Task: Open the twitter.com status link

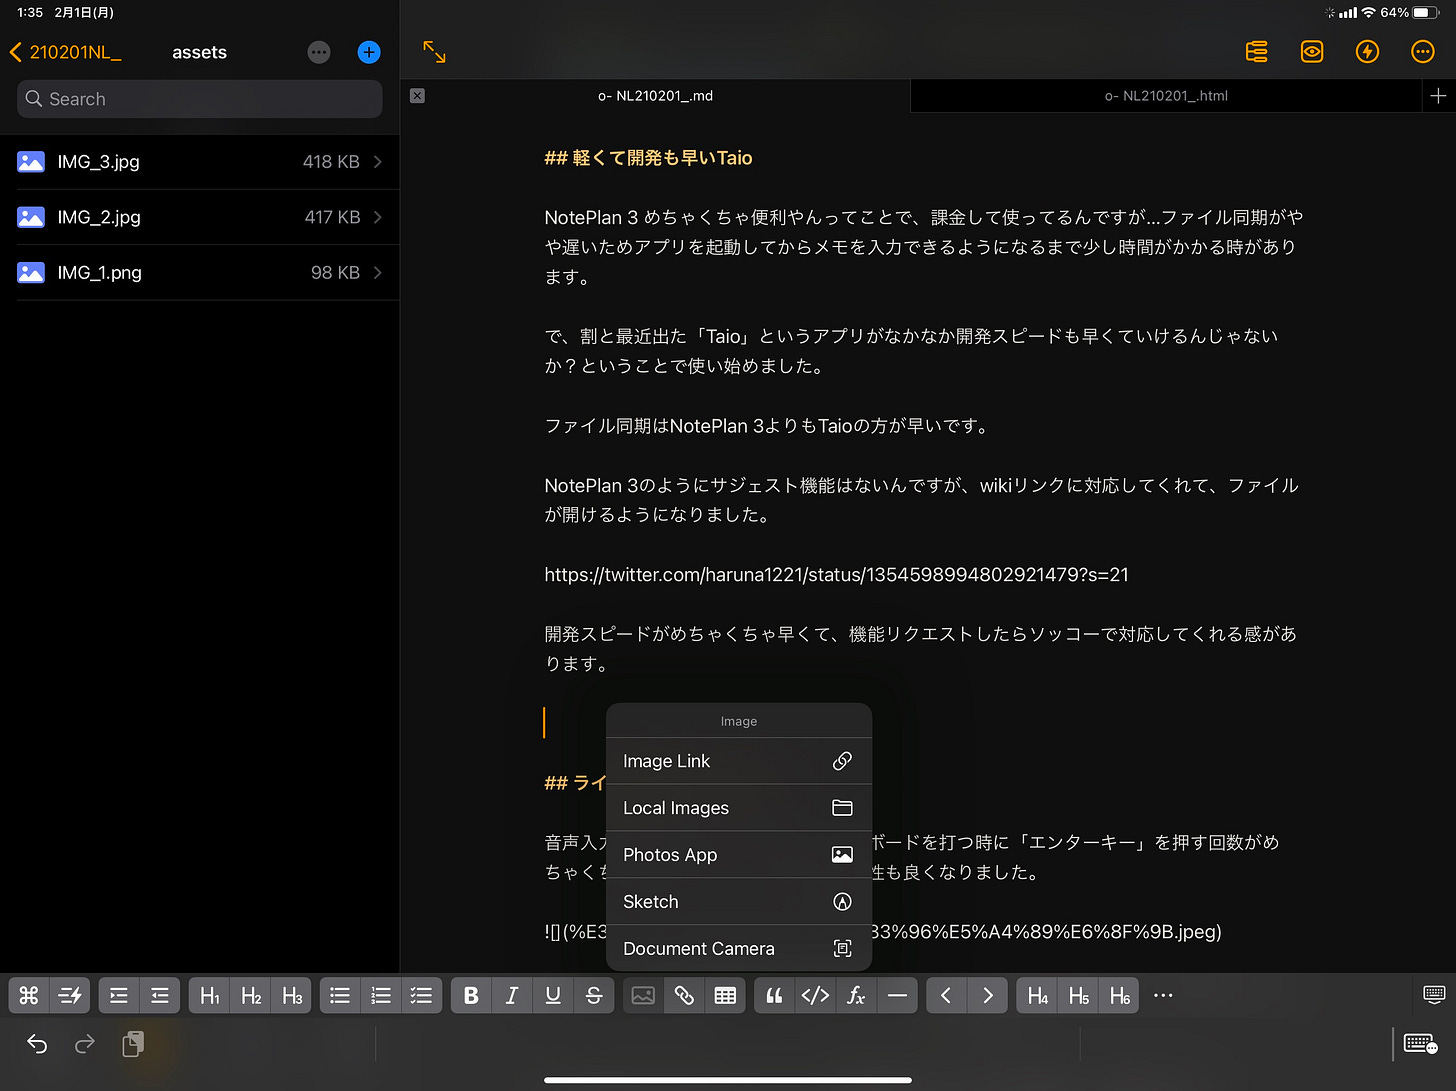Action: click(836, 575)
